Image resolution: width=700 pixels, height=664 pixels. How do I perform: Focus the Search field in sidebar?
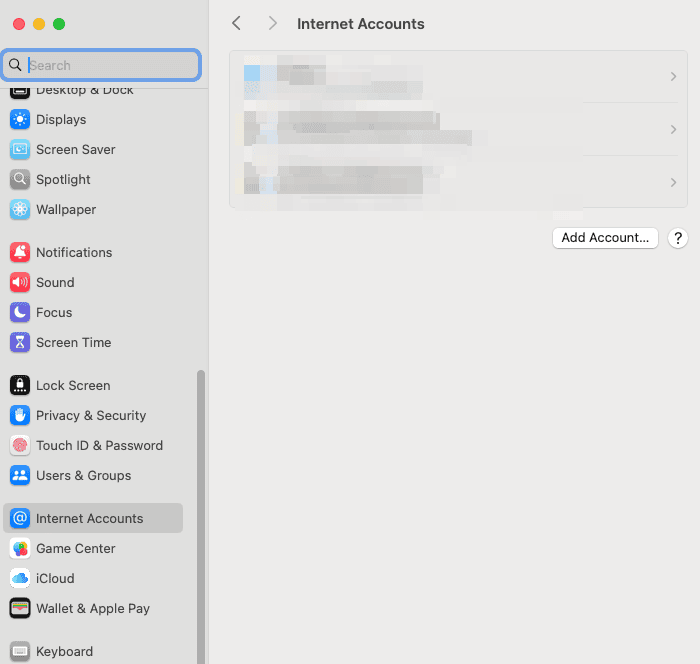[x=110, y=65]
